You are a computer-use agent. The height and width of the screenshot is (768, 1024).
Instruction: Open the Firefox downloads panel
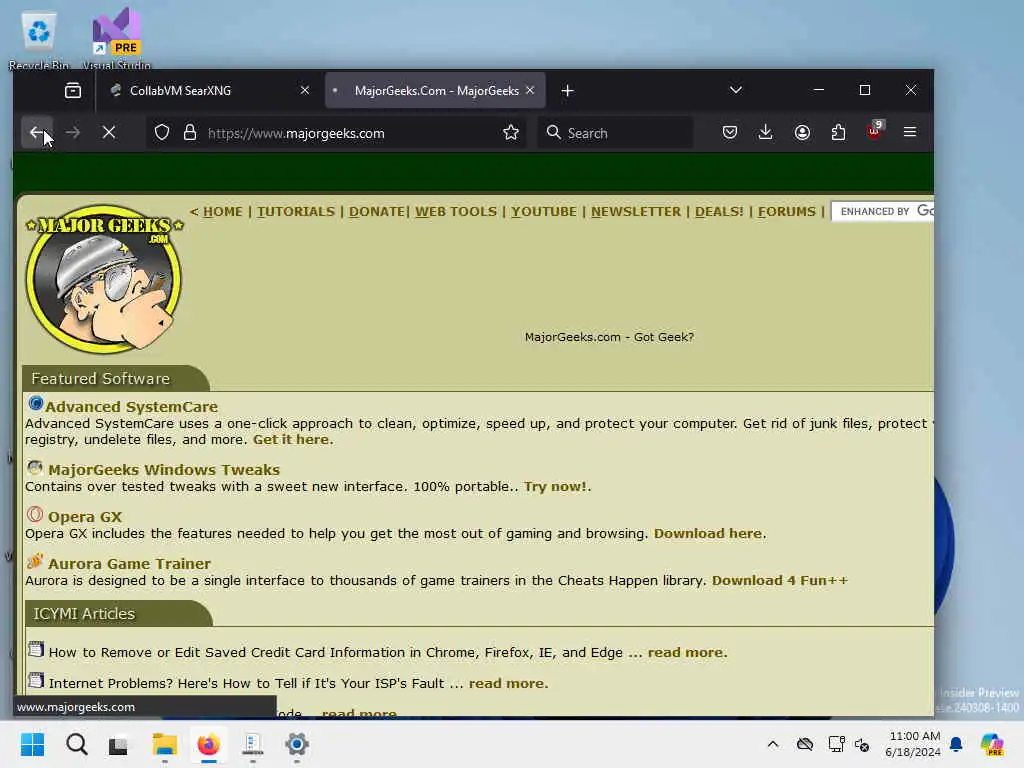[765, 133]
